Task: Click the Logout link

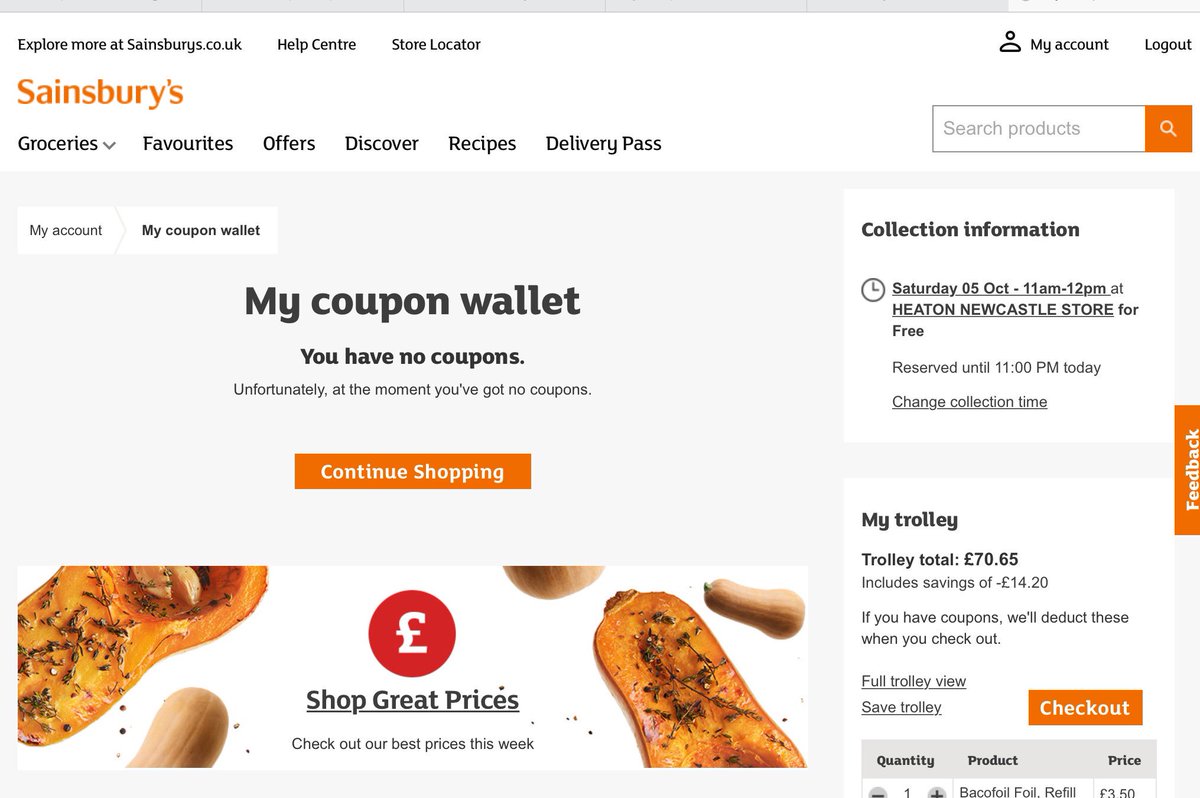Action: 1168,44
